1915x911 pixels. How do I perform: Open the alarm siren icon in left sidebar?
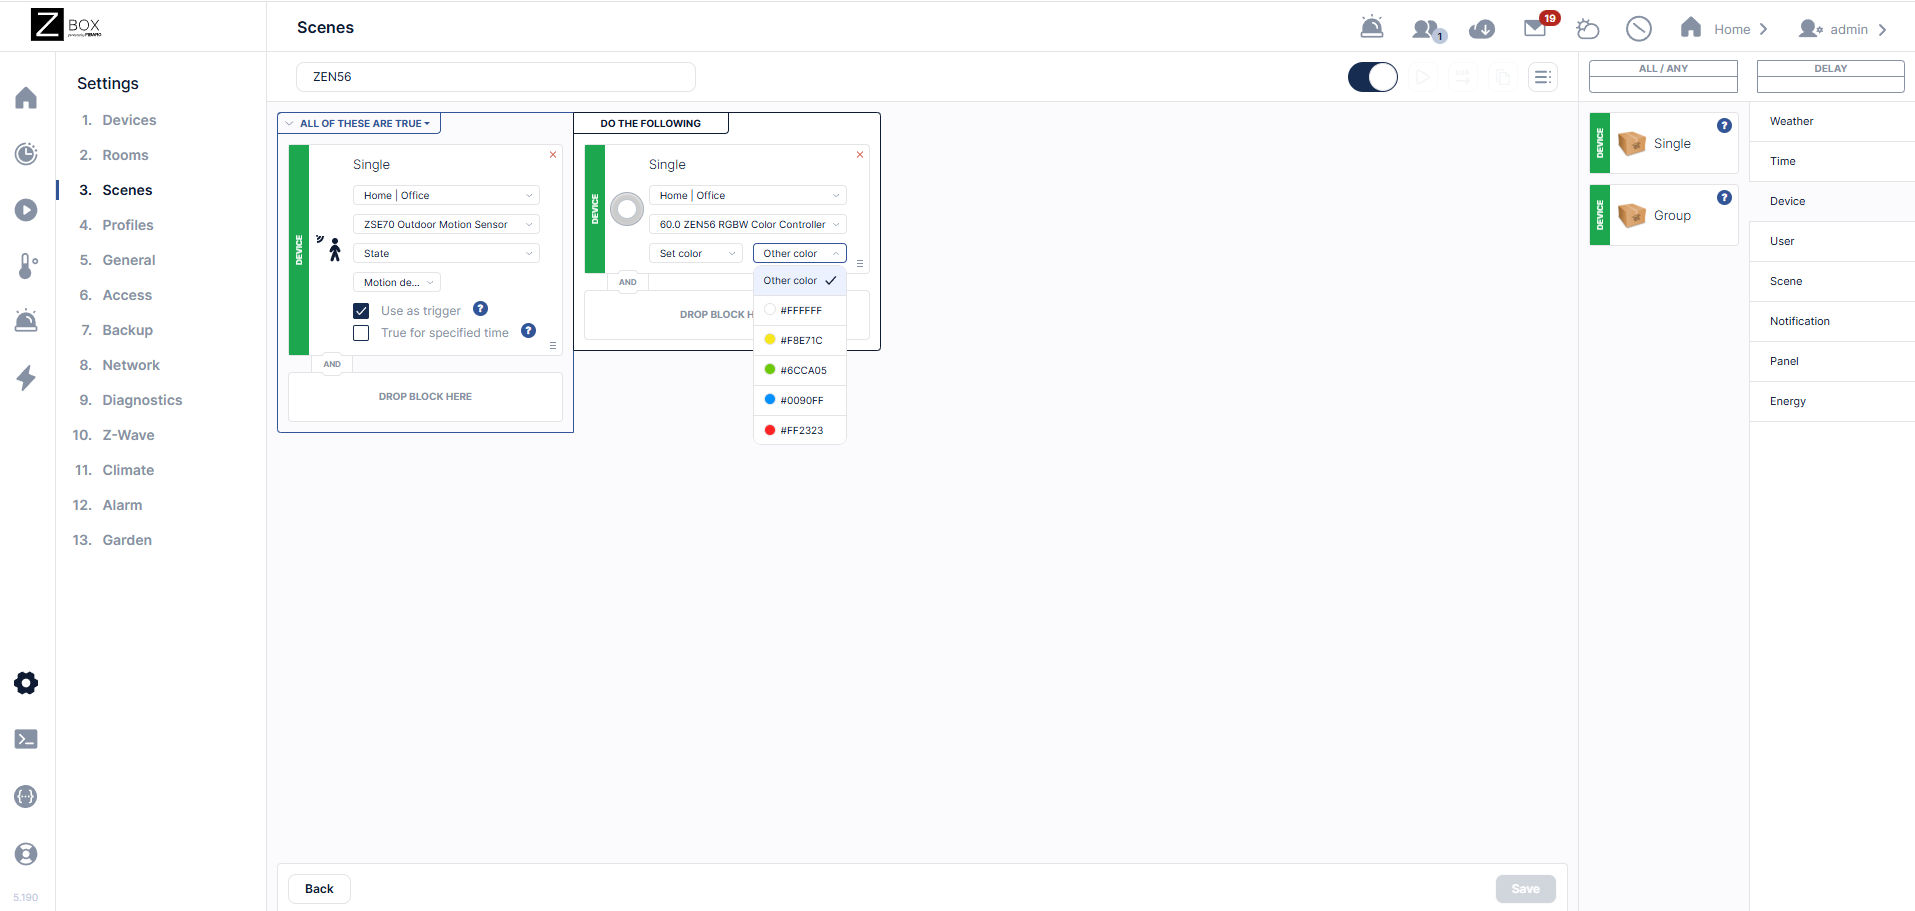[27, 321]
